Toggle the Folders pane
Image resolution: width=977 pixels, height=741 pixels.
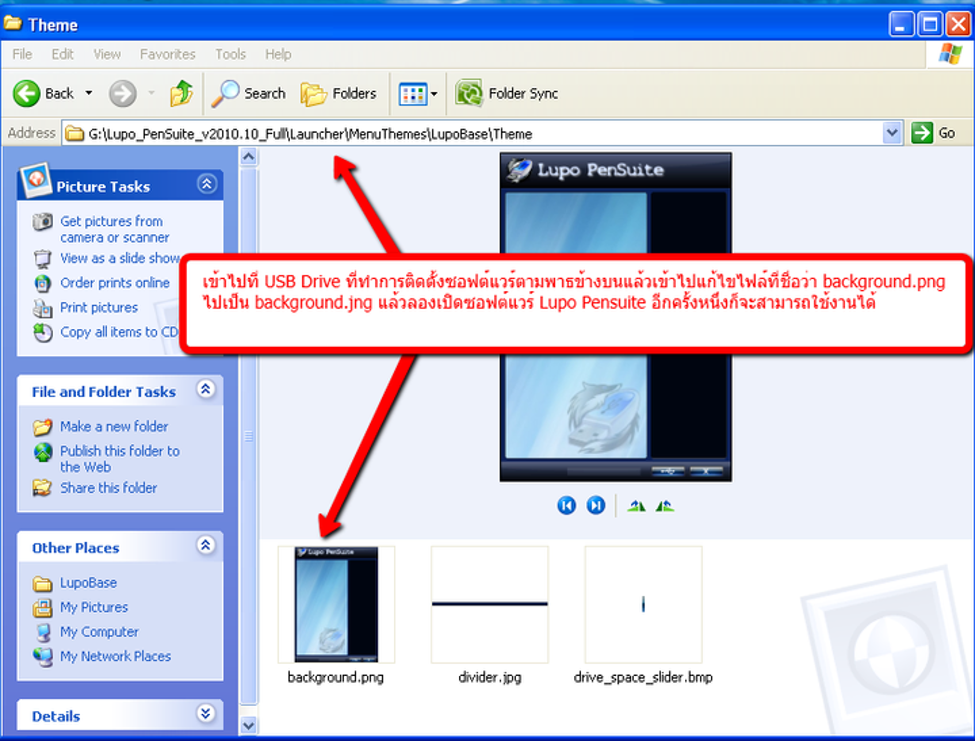338,93
